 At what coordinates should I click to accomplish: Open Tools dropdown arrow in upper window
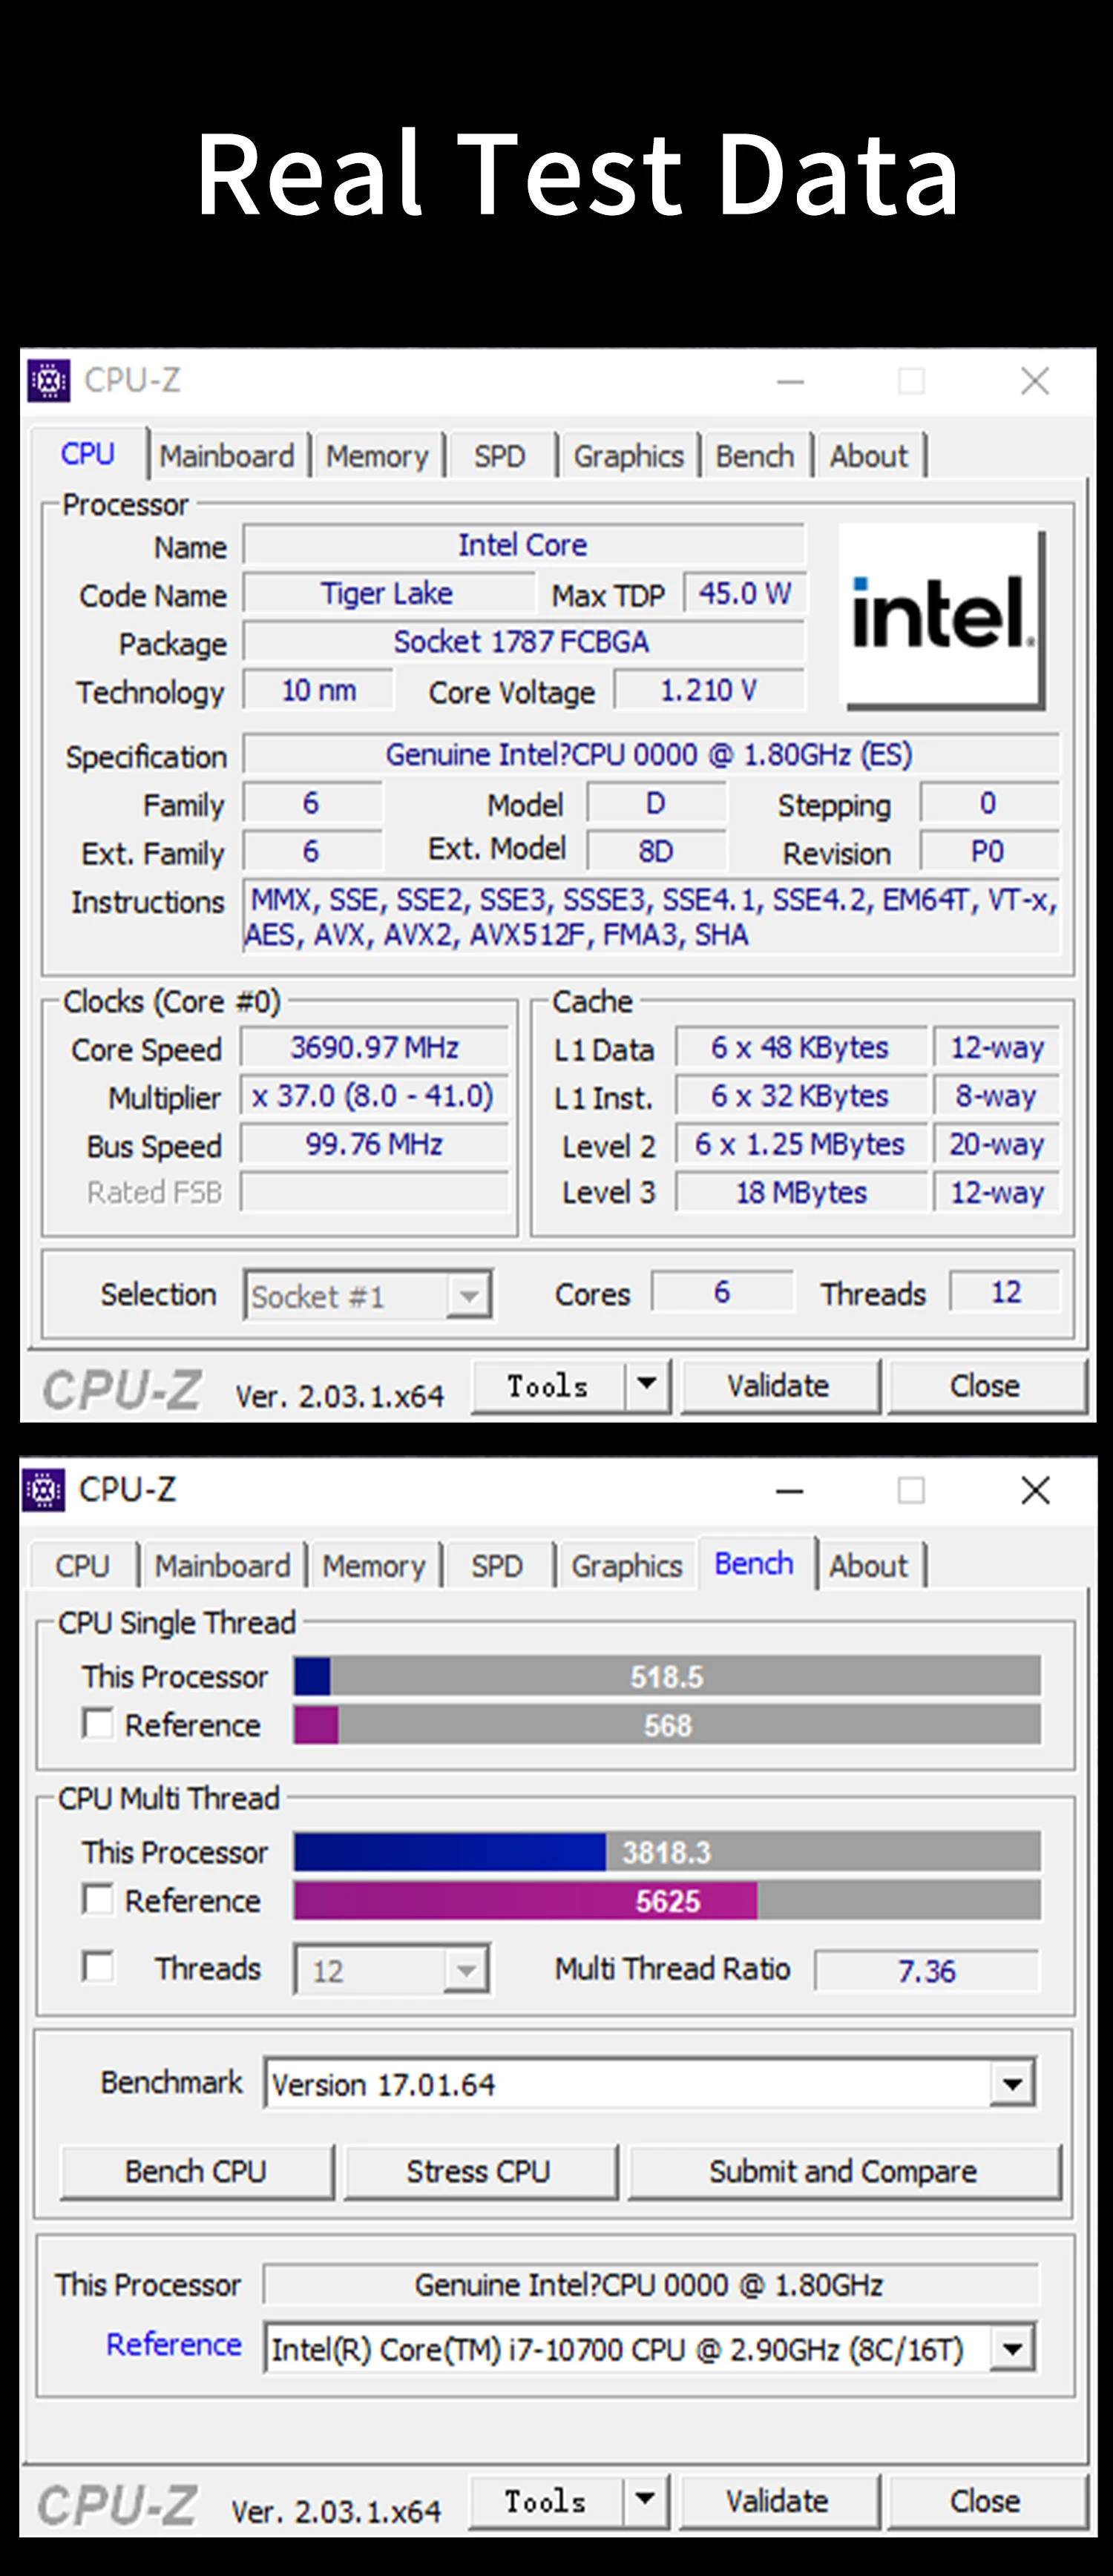point(648,1385)
